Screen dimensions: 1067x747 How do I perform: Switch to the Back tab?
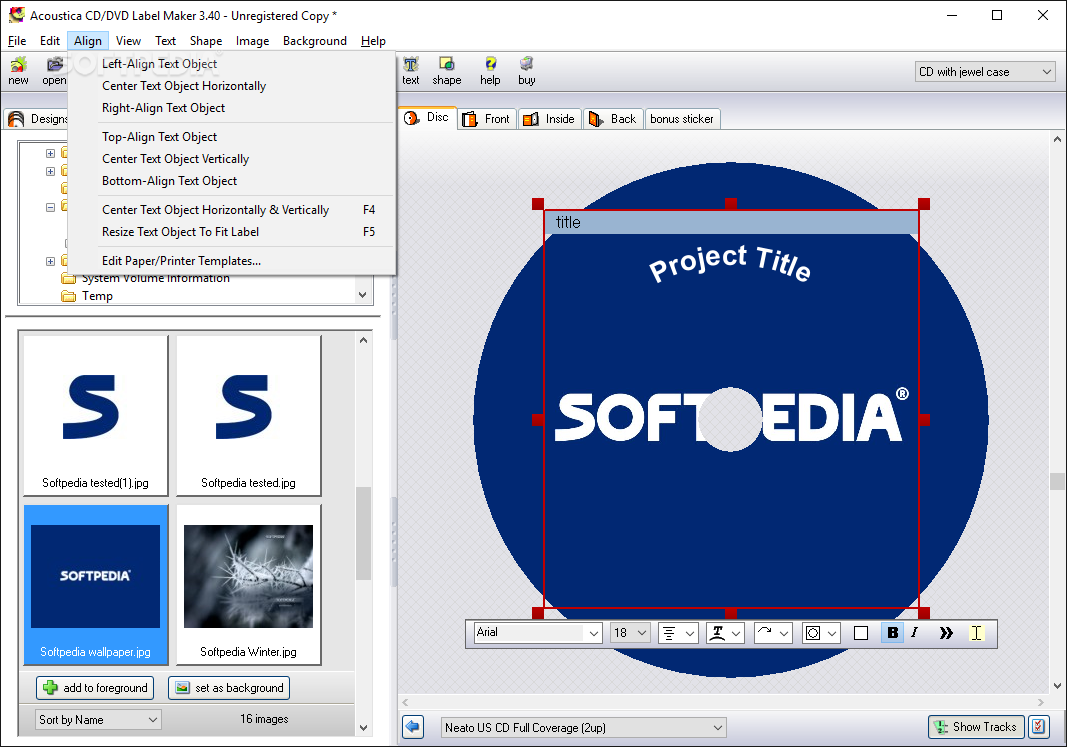(x=612, y=119)
